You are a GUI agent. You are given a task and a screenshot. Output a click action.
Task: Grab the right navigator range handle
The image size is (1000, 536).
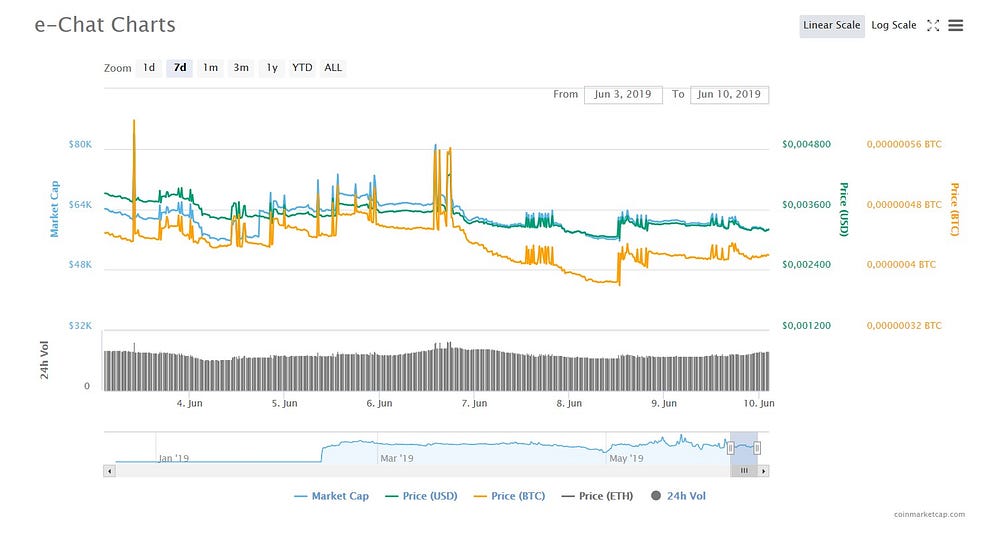tap(757, 449)
